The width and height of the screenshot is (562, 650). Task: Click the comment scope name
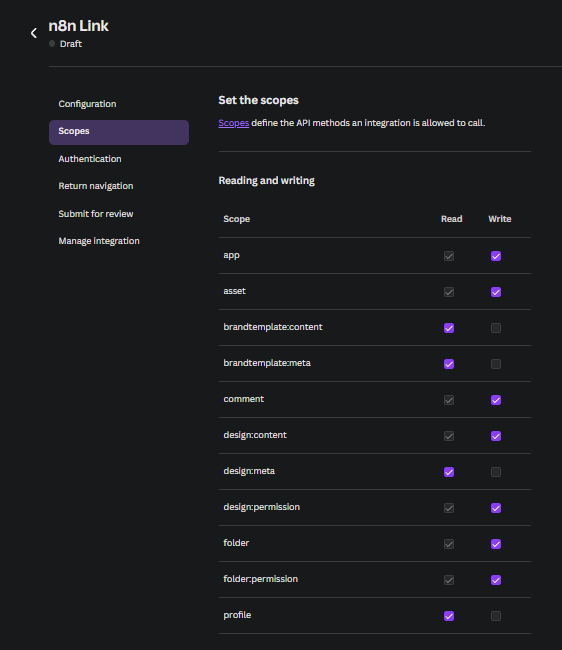pyautogui.click(x=244, y=399)
